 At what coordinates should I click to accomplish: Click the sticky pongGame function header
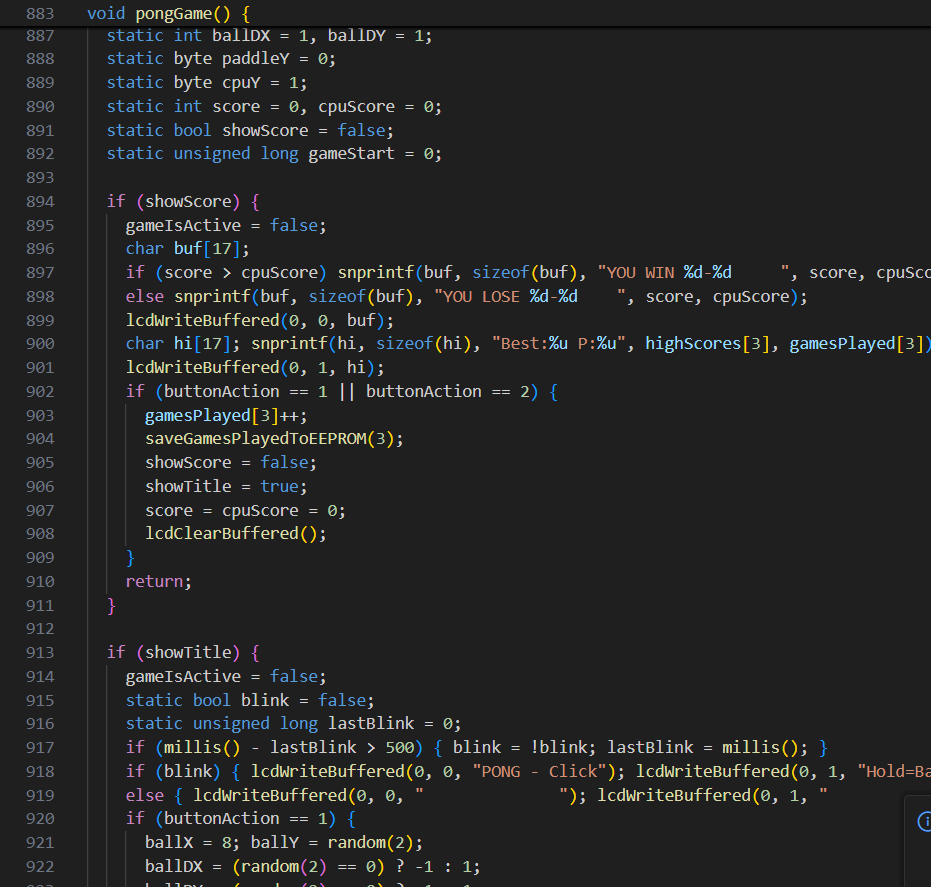point(169,13)
